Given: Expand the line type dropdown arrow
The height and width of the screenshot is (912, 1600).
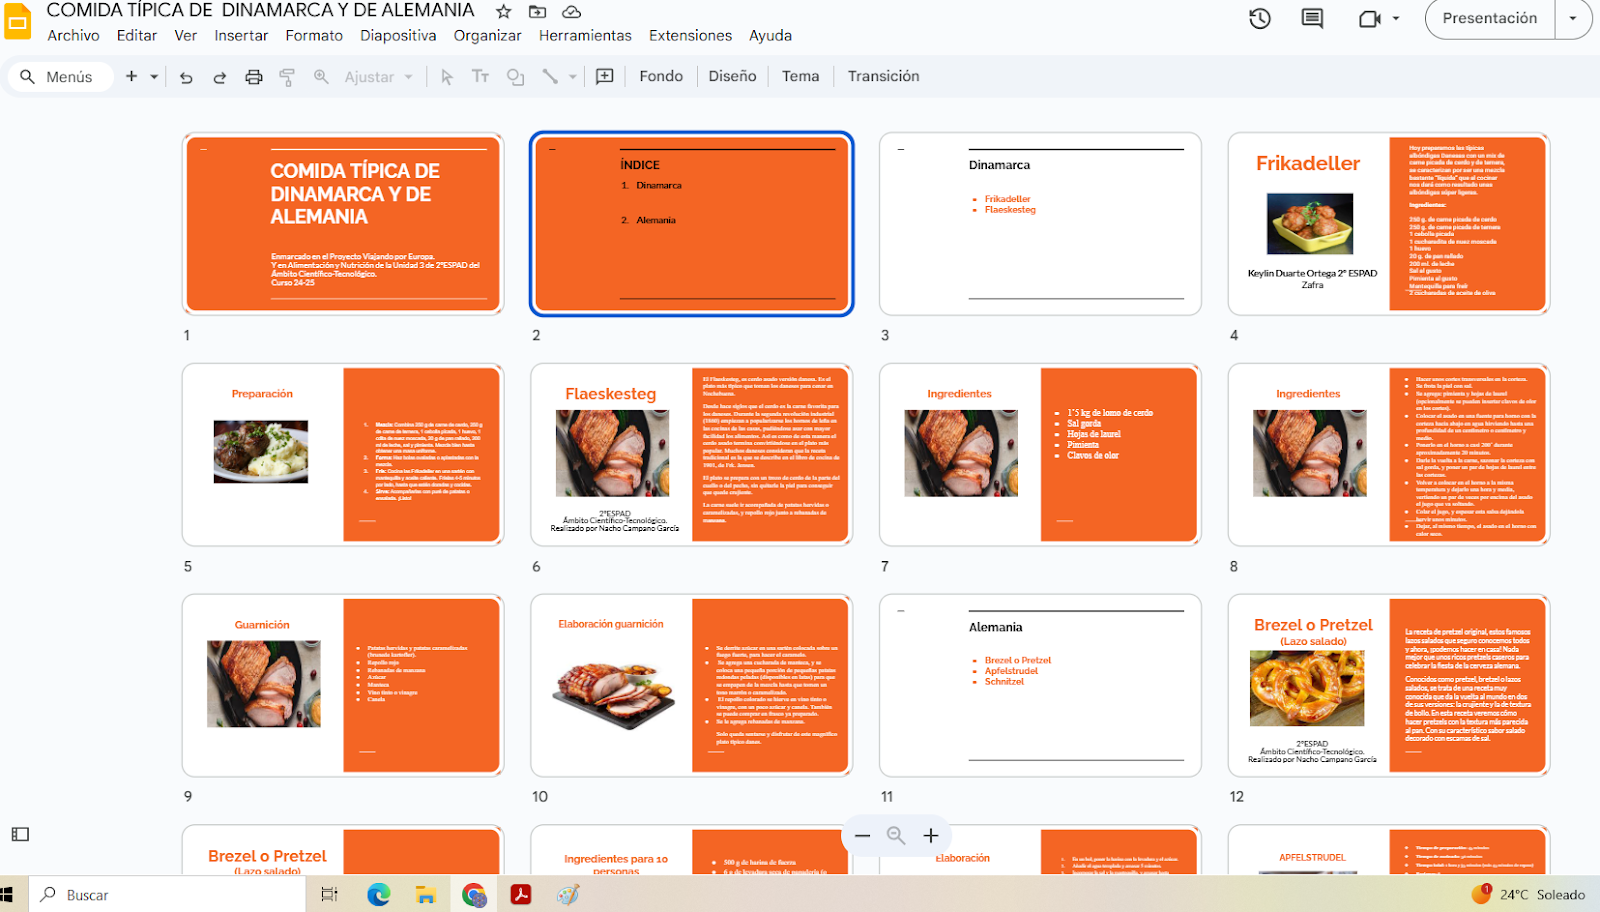Looking at the screenshot, I should tap(573, 77).
